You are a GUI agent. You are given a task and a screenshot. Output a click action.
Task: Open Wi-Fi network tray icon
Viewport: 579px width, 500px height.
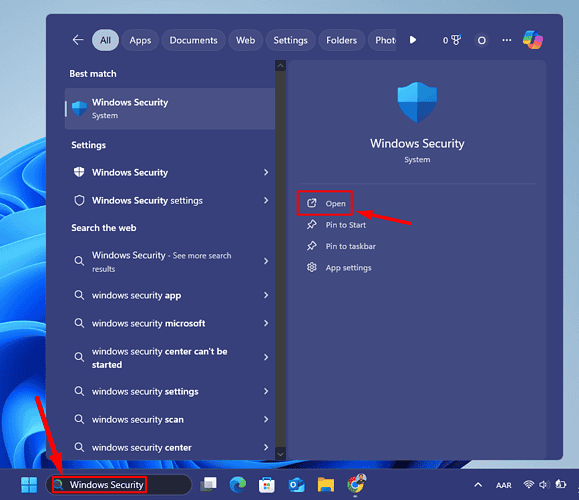point(529,484)
